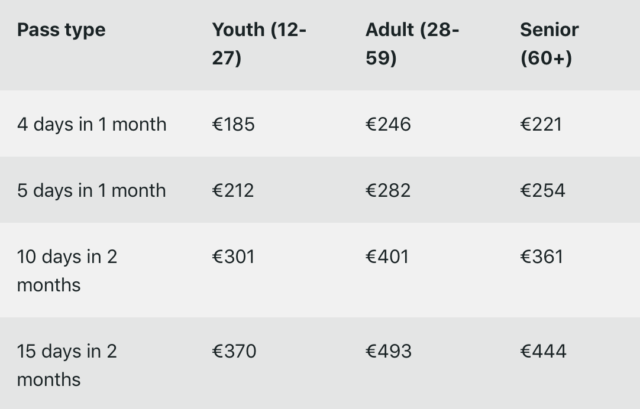This screenshot has height=409, width=640.
Task: Select the €246 Adult price cell
Action: click(x=388, y=125)
